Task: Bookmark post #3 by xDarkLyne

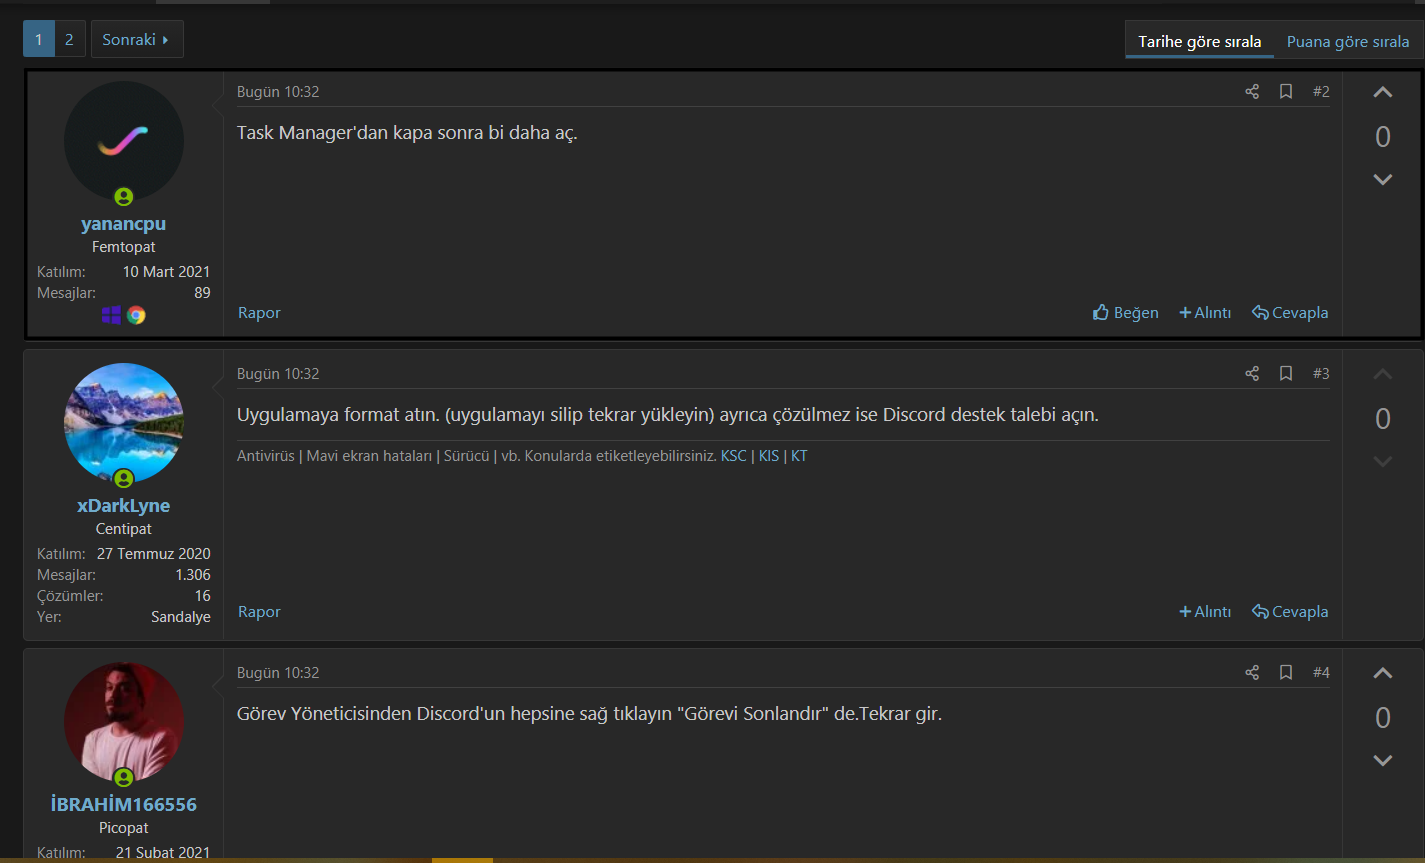Action: [1286, 374]
